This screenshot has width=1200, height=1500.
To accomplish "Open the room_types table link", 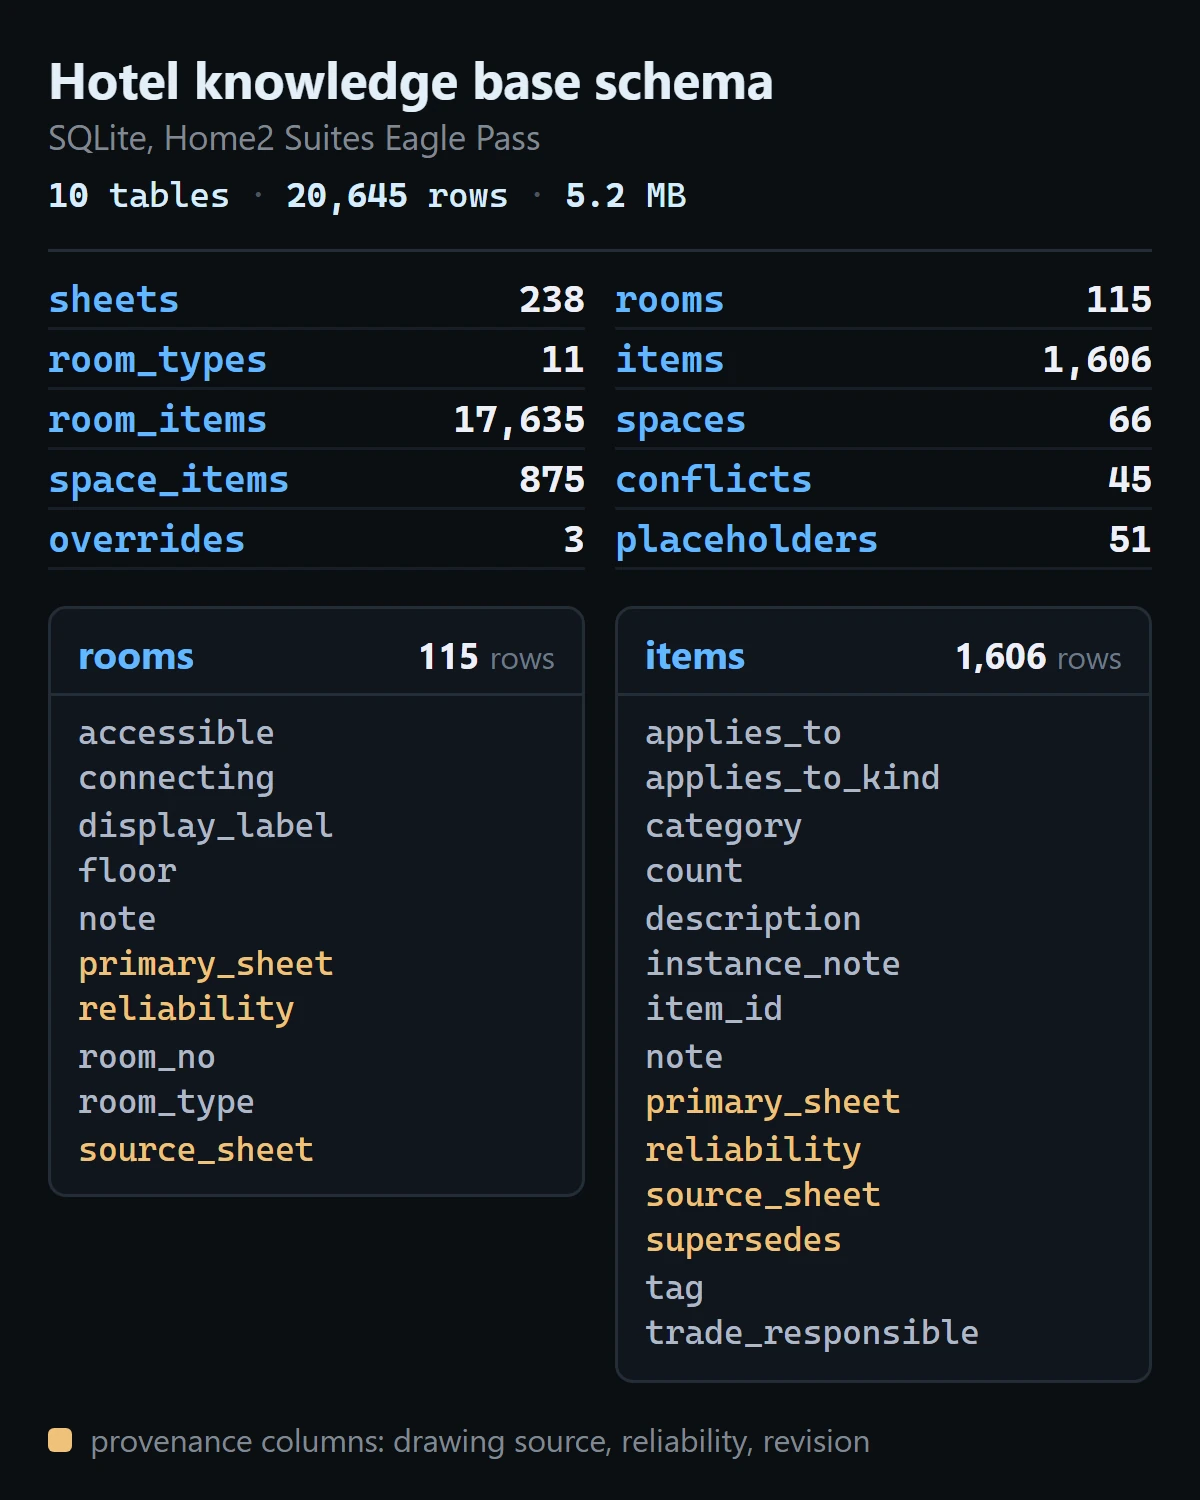I will click(x=158, y=360).
